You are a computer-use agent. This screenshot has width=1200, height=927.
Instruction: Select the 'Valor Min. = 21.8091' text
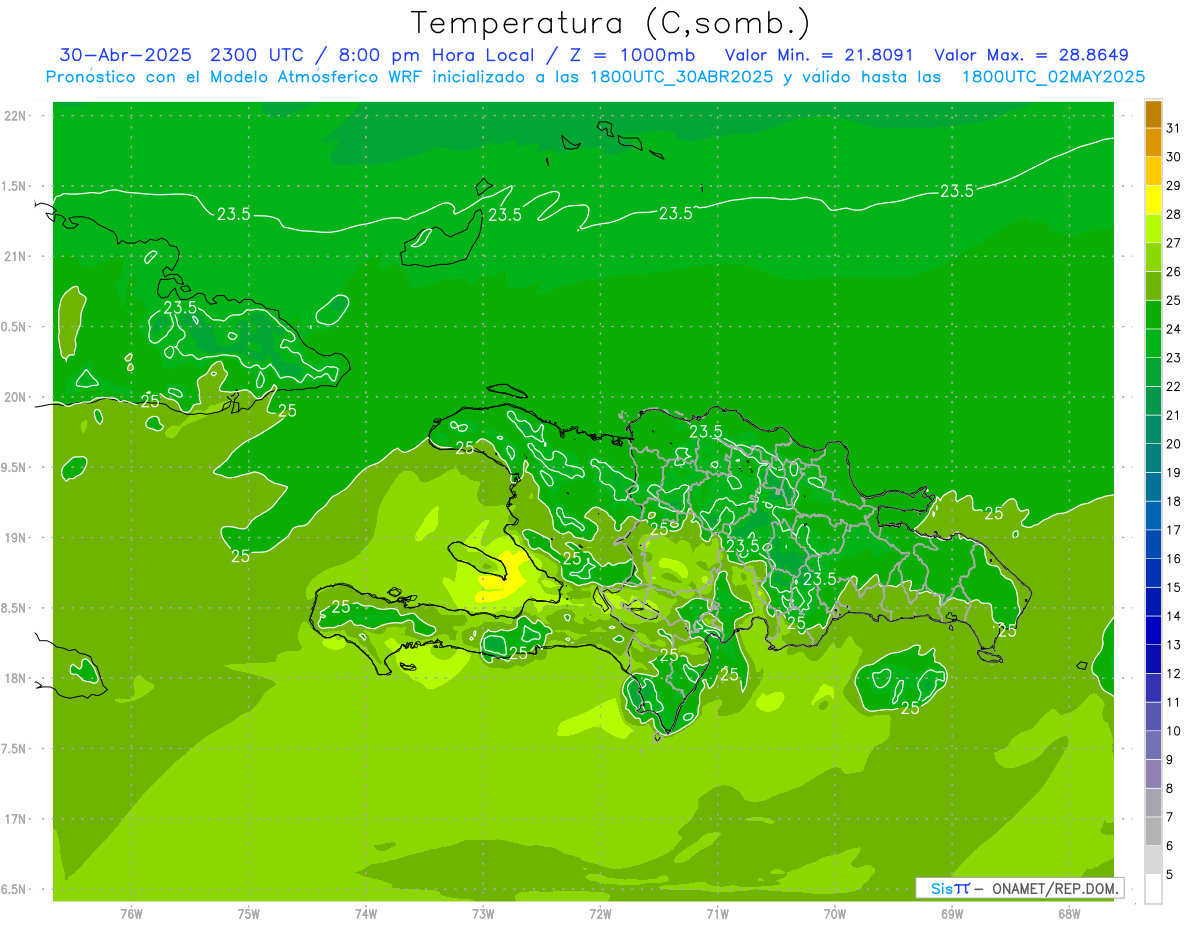coord(821,55)
